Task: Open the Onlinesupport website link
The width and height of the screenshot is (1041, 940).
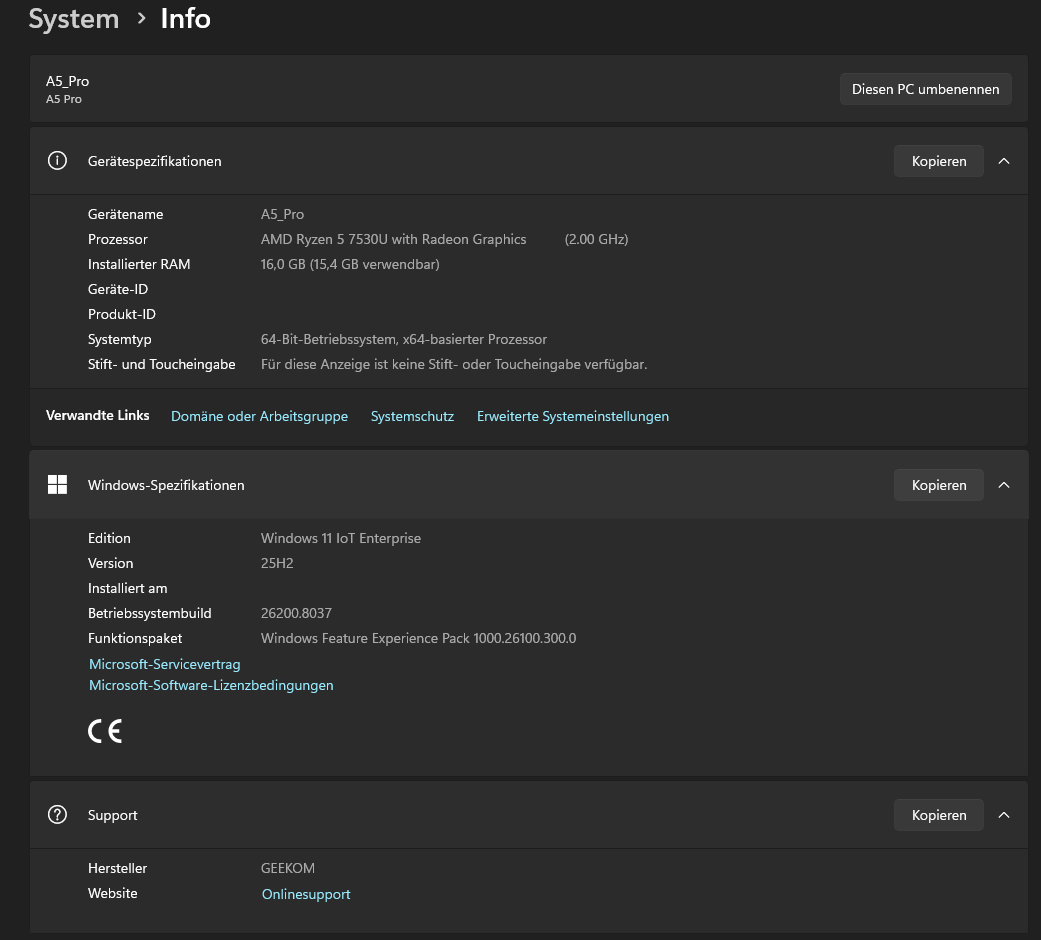Action: click(306, 894)
